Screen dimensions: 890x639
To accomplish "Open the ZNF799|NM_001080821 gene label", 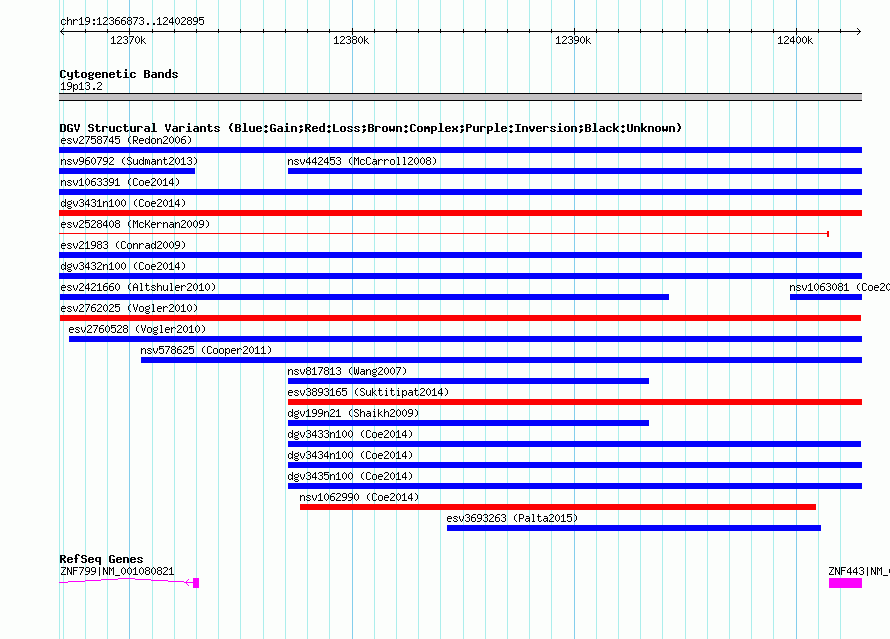I will (117, 571).
